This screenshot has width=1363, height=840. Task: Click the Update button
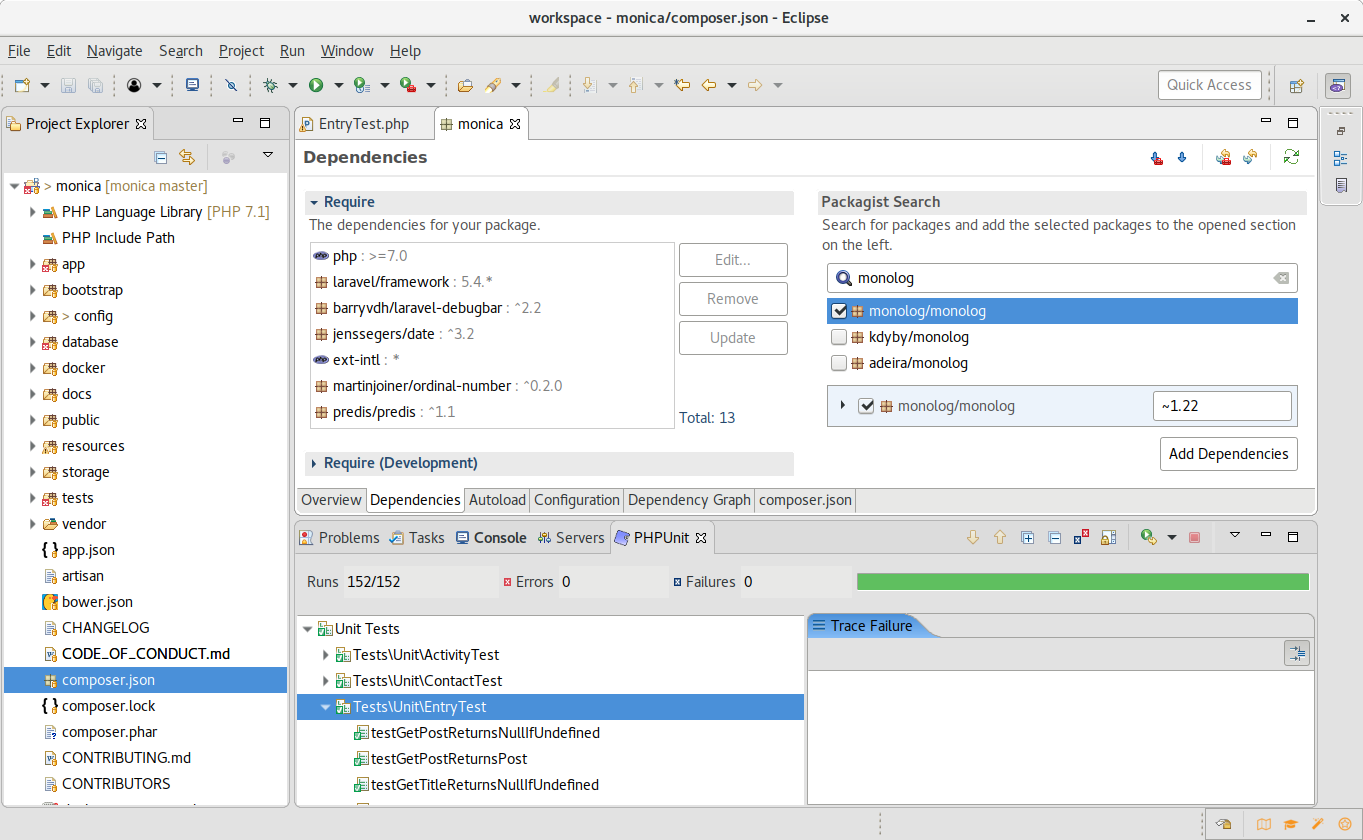tap(733, 338)
